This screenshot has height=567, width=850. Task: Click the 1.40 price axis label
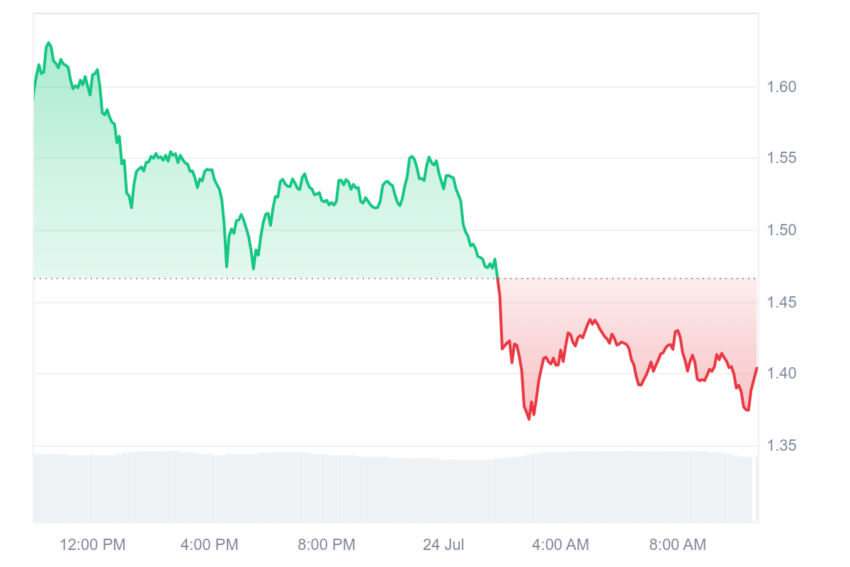tap(781, 373)
